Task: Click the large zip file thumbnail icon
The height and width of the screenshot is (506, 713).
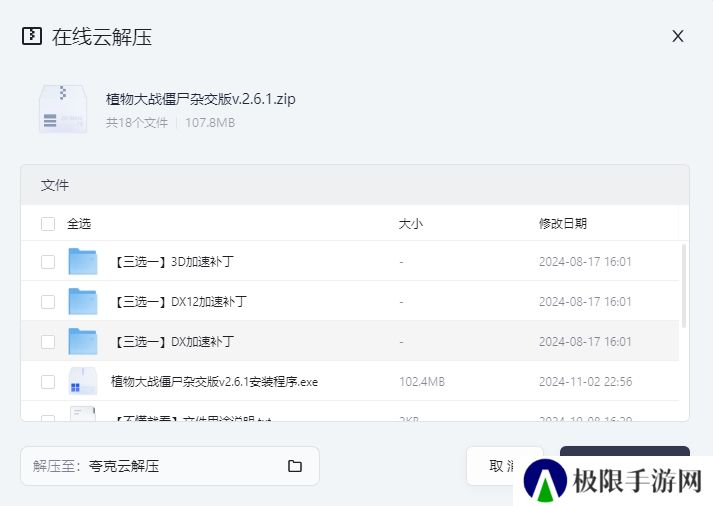Action: [63, 109]
